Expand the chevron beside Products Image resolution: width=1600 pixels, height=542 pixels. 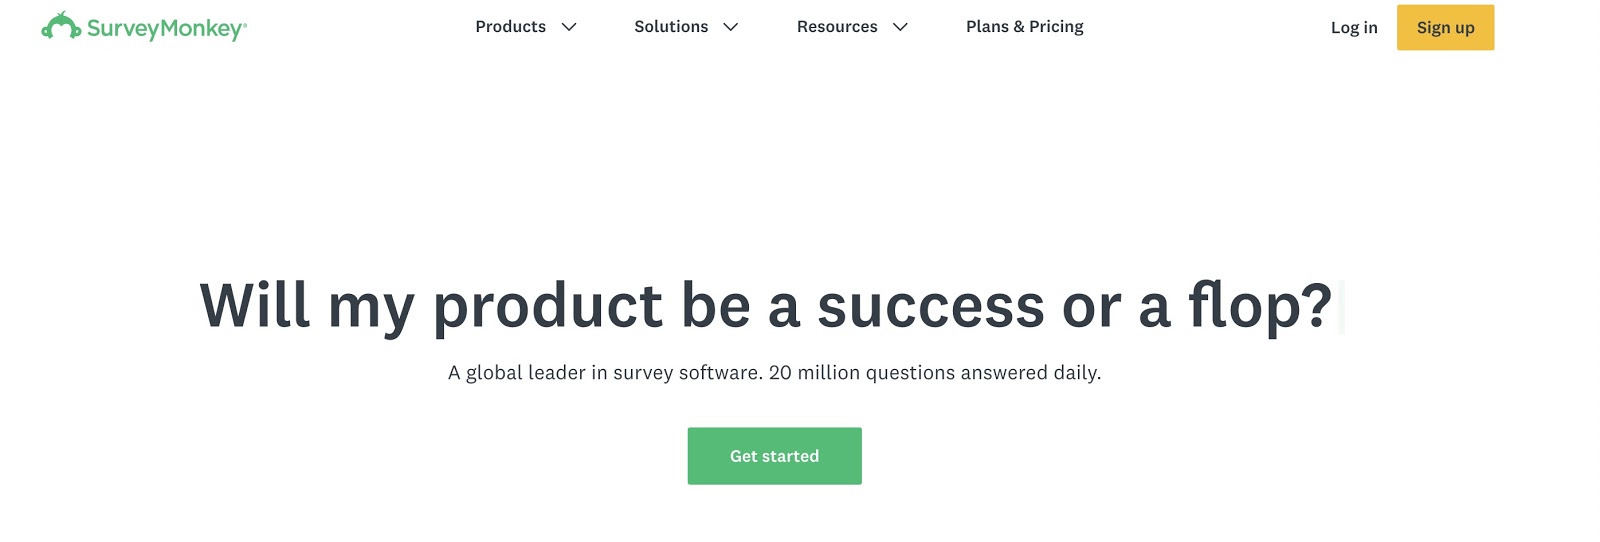569,27
